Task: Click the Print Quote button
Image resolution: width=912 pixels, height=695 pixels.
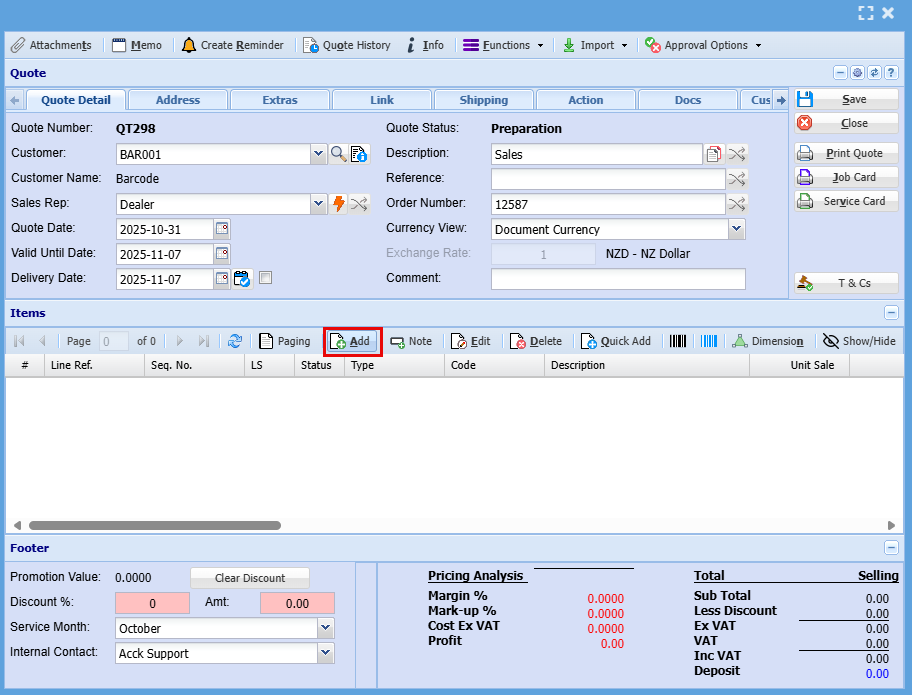Action: click(x=846, y=153)
